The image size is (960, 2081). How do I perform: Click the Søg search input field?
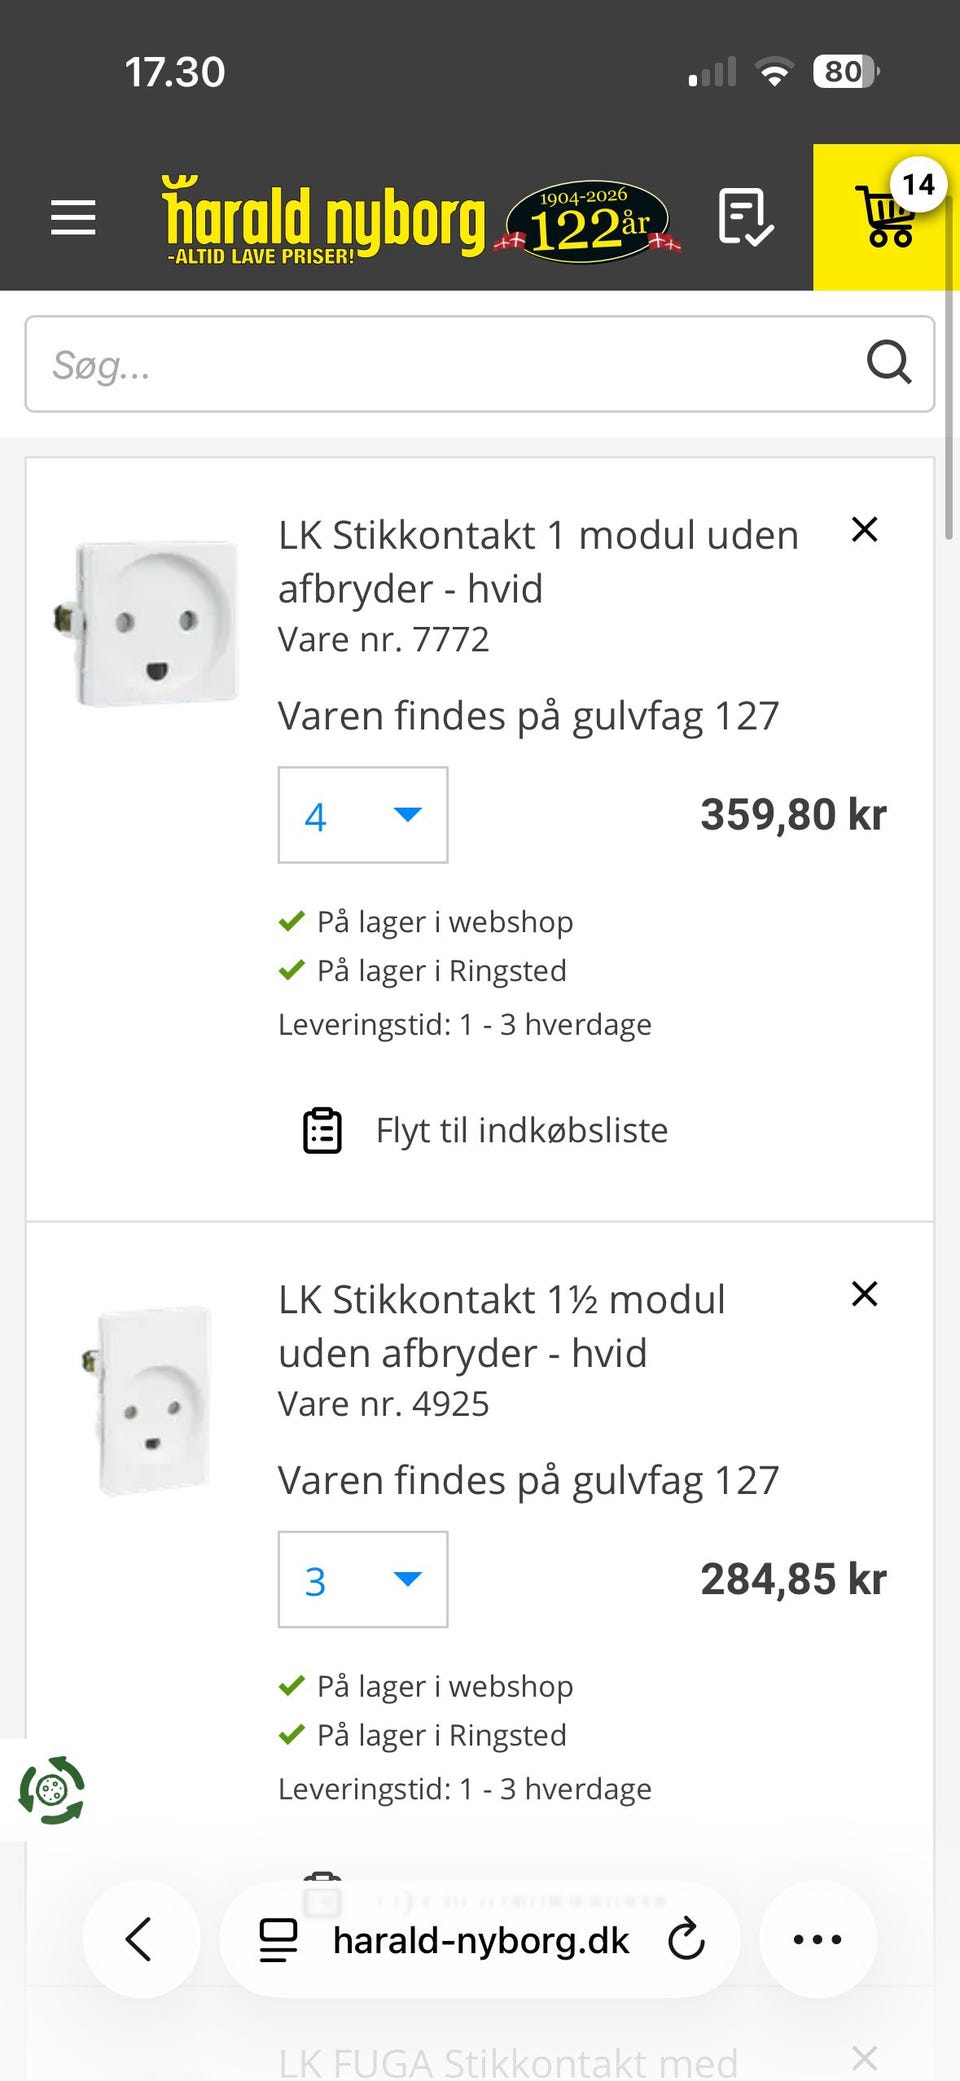(440, 365)
